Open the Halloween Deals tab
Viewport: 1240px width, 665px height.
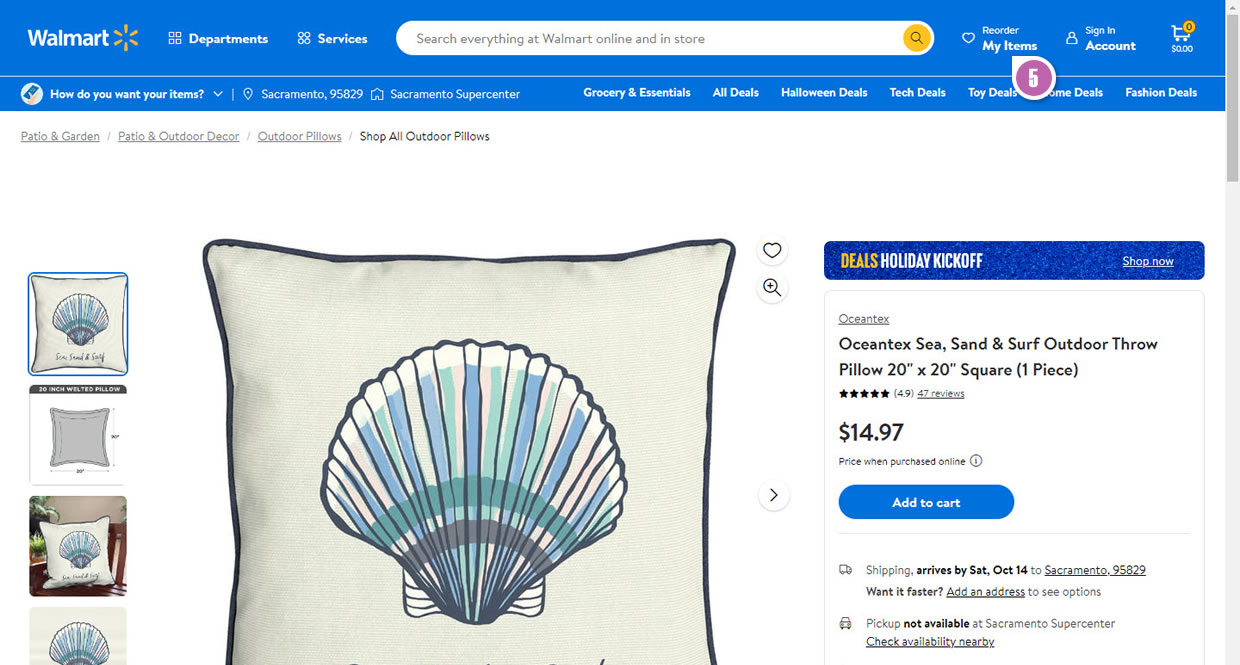pos(824,93)
